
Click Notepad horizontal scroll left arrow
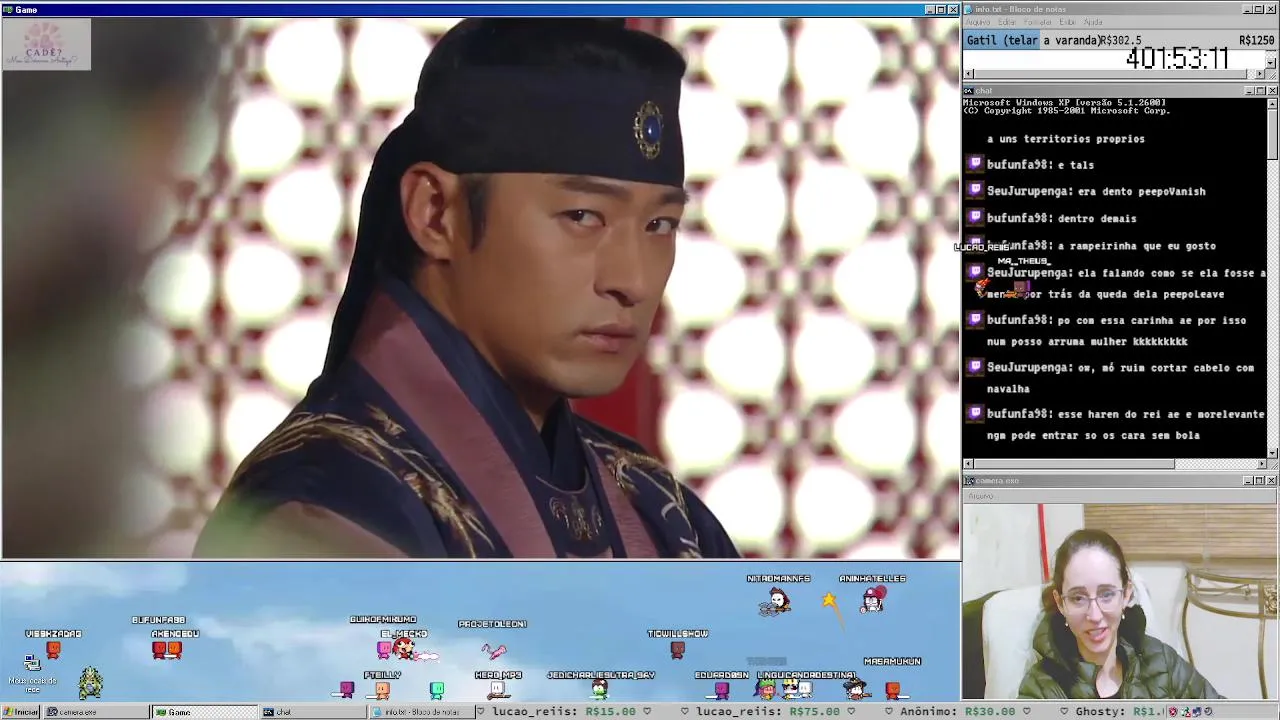pos(968,74)
